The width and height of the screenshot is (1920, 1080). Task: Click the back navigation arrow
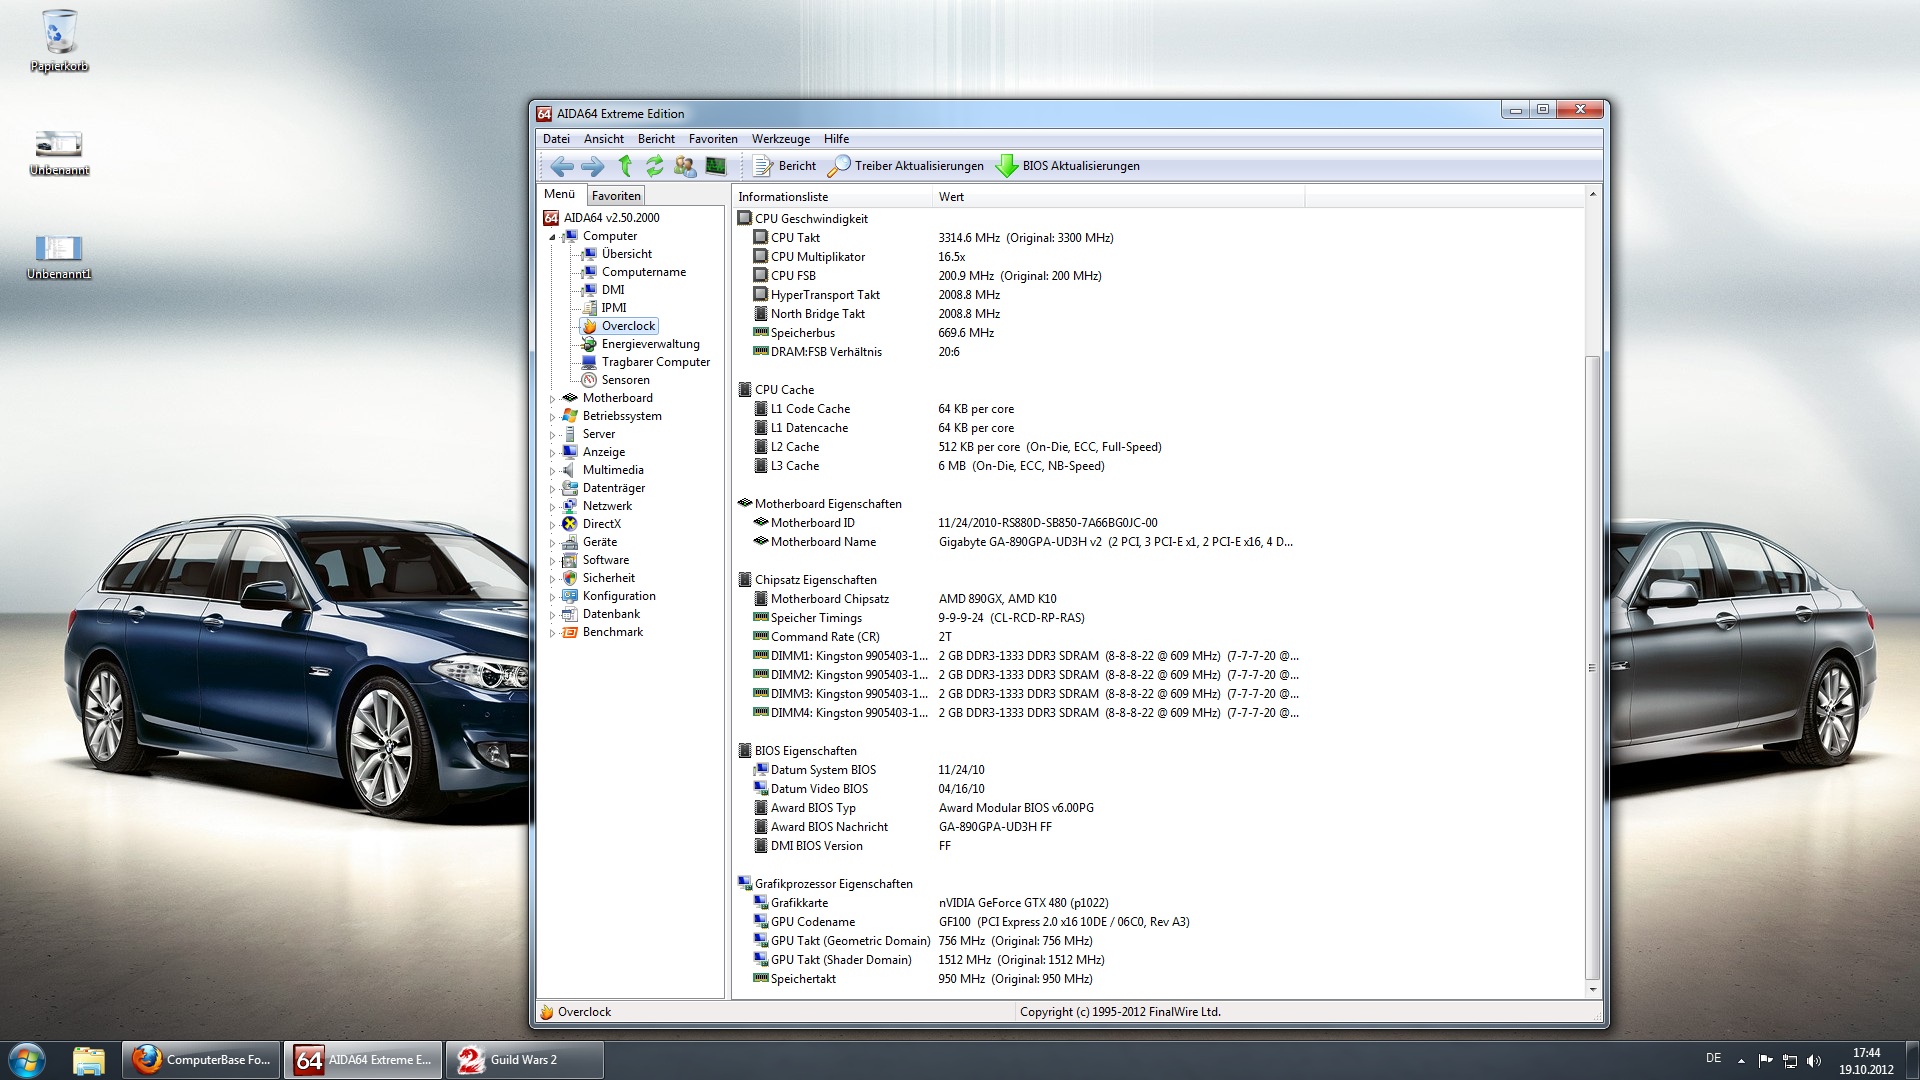tap(562, 166)
